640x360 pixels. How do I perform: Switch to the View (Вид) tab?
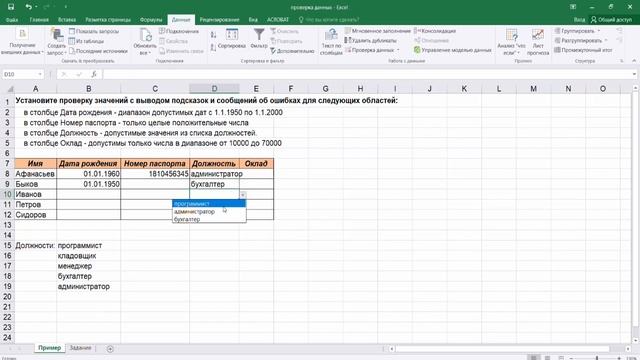click(x=253, y=19)
